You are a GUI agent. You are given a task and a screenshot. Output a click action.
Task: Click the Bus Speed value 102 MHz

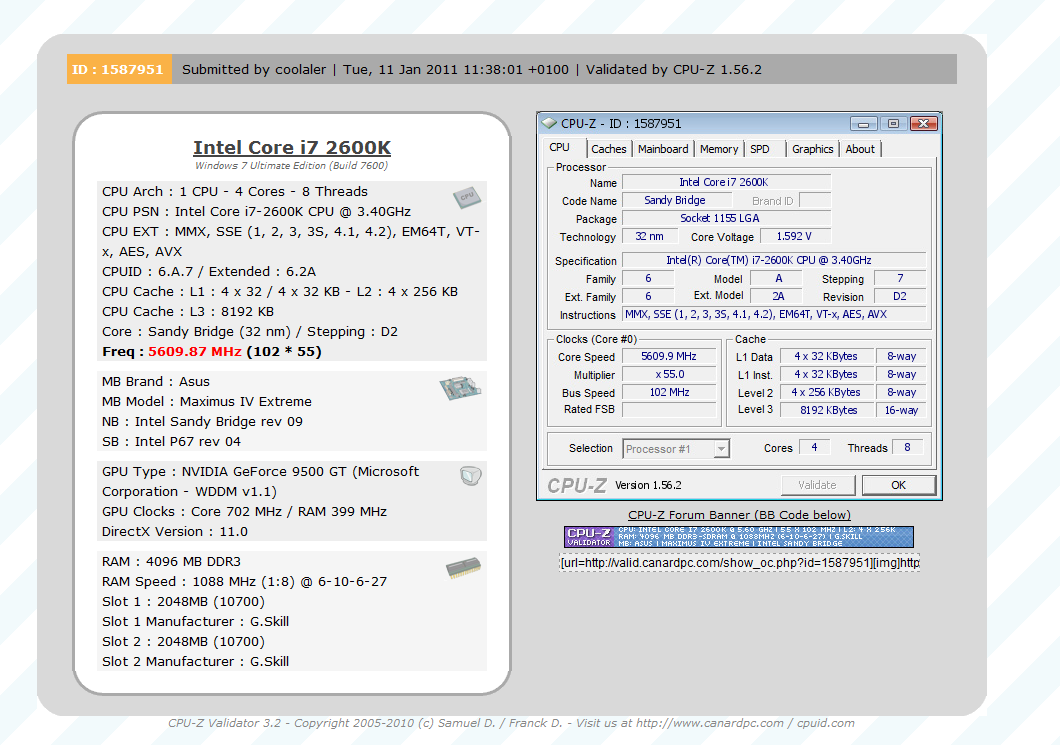point(669,392)
